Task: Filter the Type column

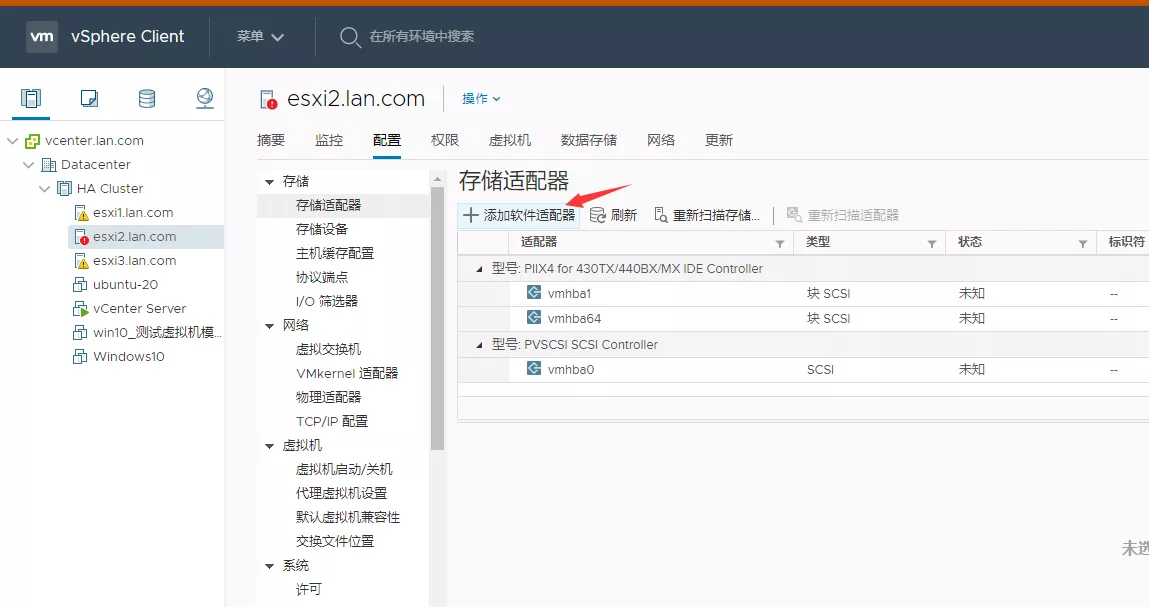Action: 931,243
